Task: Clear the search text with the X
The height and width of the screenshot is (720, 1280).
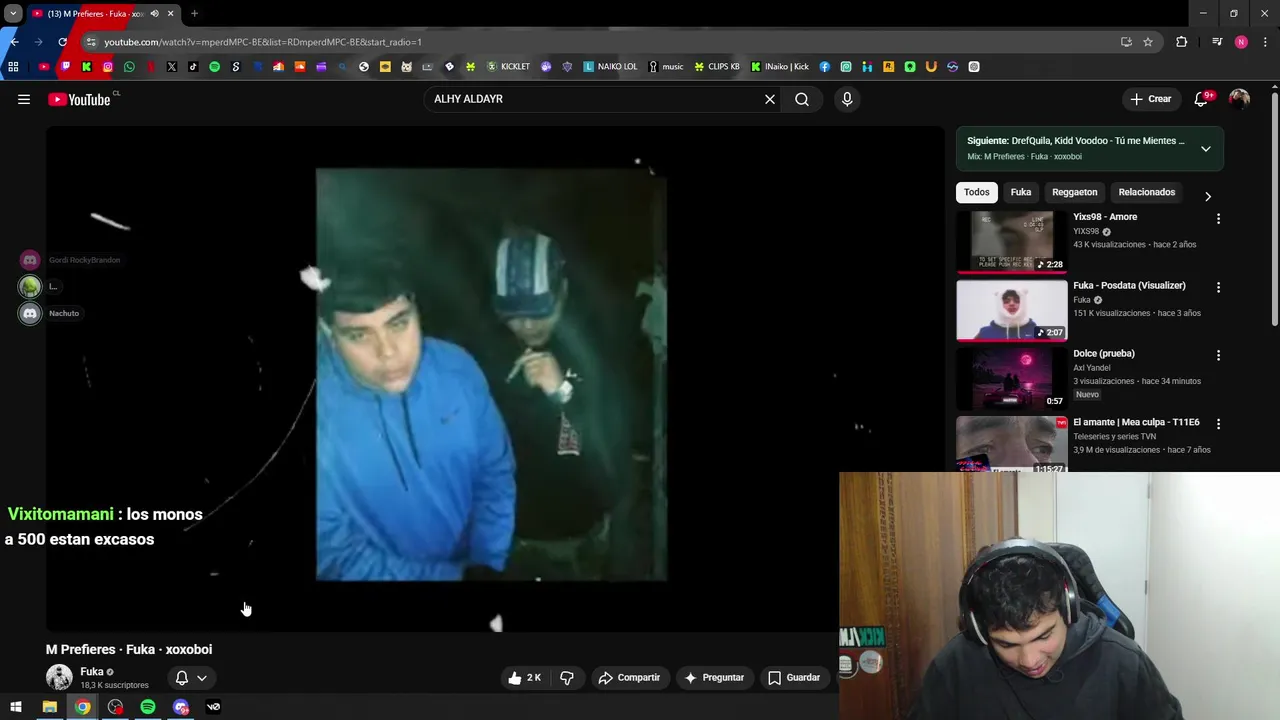Action: [770, 99]
